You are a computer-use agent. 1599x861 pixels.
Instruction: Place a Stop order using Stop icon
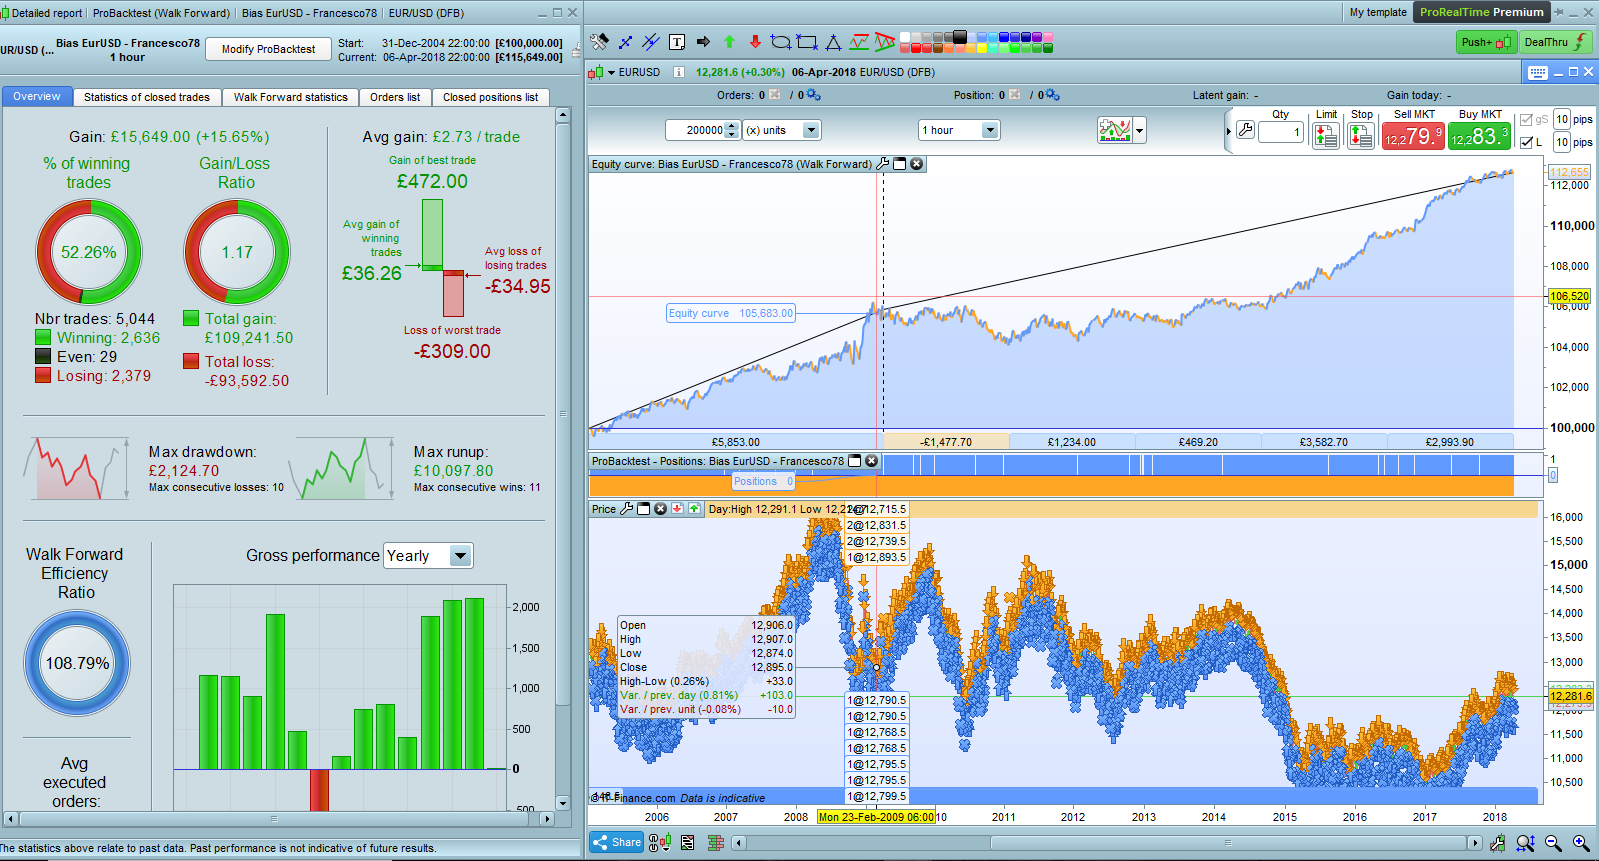[x=1361, y=136]
